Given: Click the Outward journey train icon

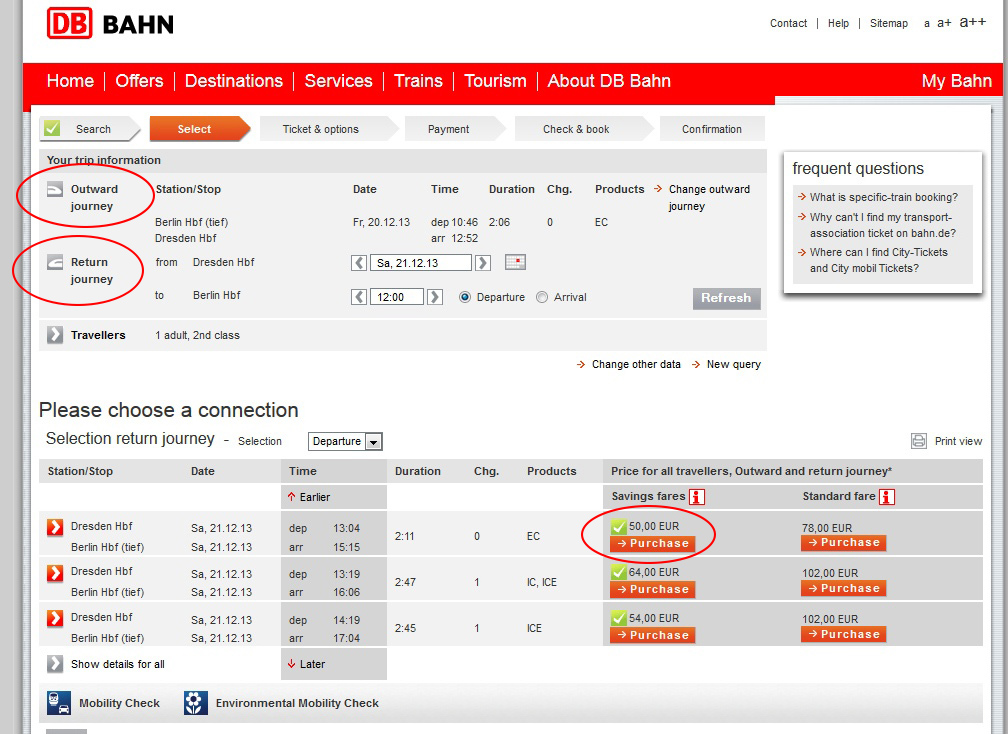Looking at the screenshot, I should (55, 190).
